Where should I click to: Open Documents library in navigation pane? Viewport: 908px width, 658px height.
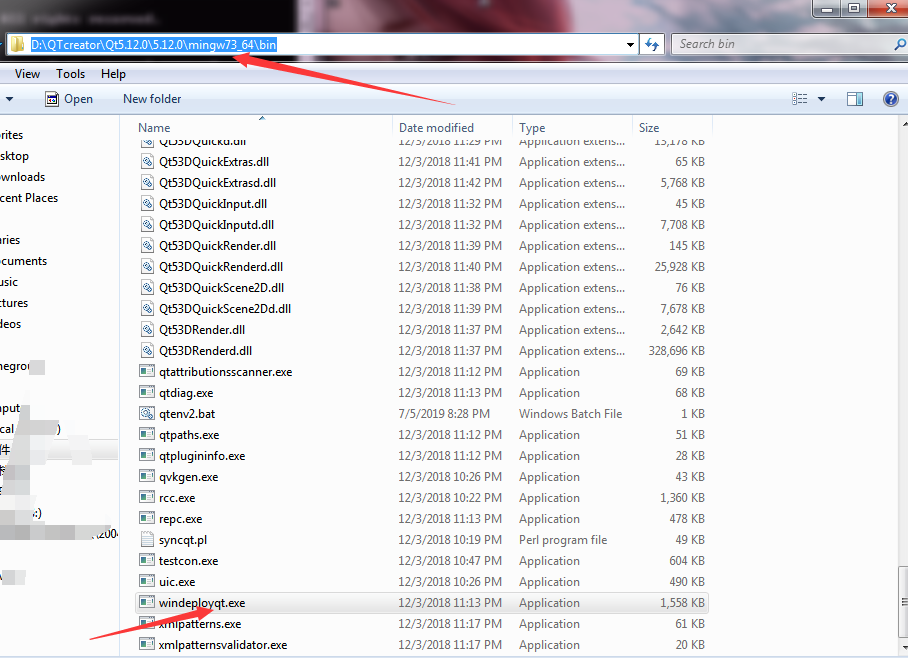coord(23,261)
